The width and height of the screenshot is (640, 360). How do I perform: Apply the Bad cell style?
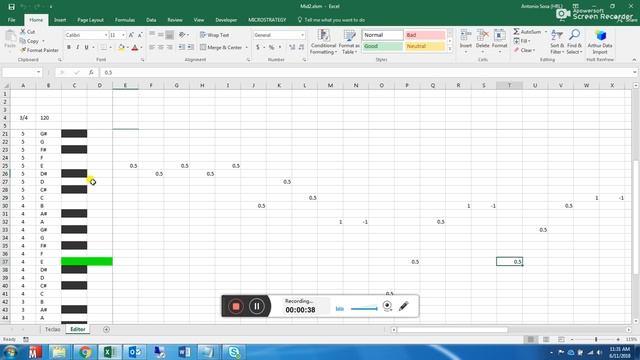[x=424, y=35]
